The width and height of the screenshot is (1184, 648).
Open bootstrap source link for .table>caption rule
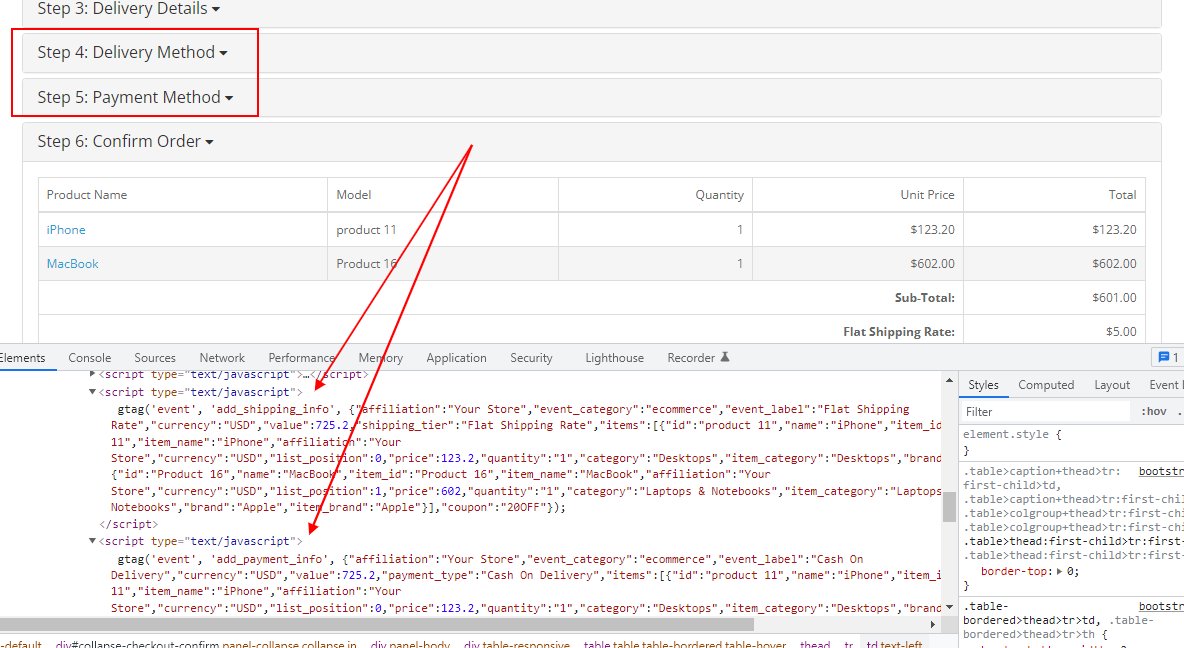[x=1161, y=471]
